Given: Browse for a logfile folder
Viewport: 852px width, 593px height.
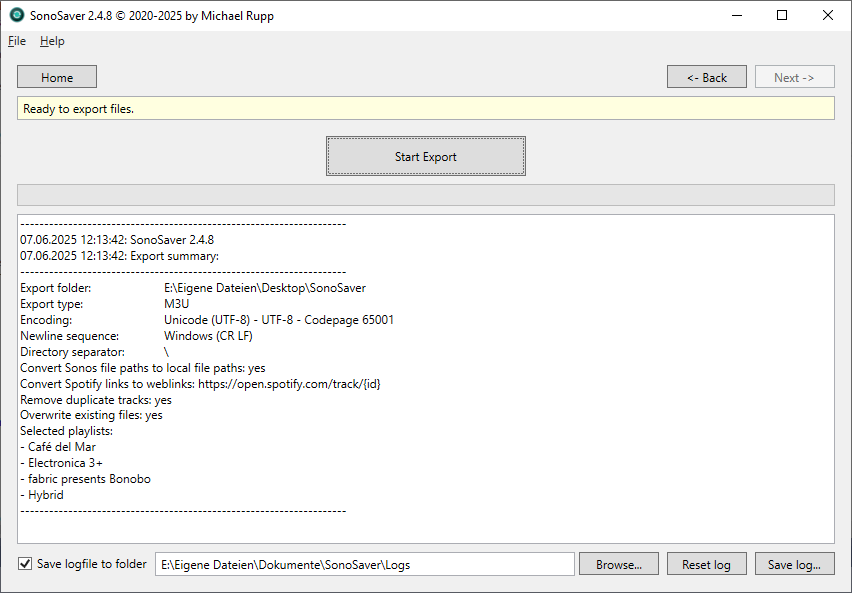Looking at the screenshot, I should 618,563.
